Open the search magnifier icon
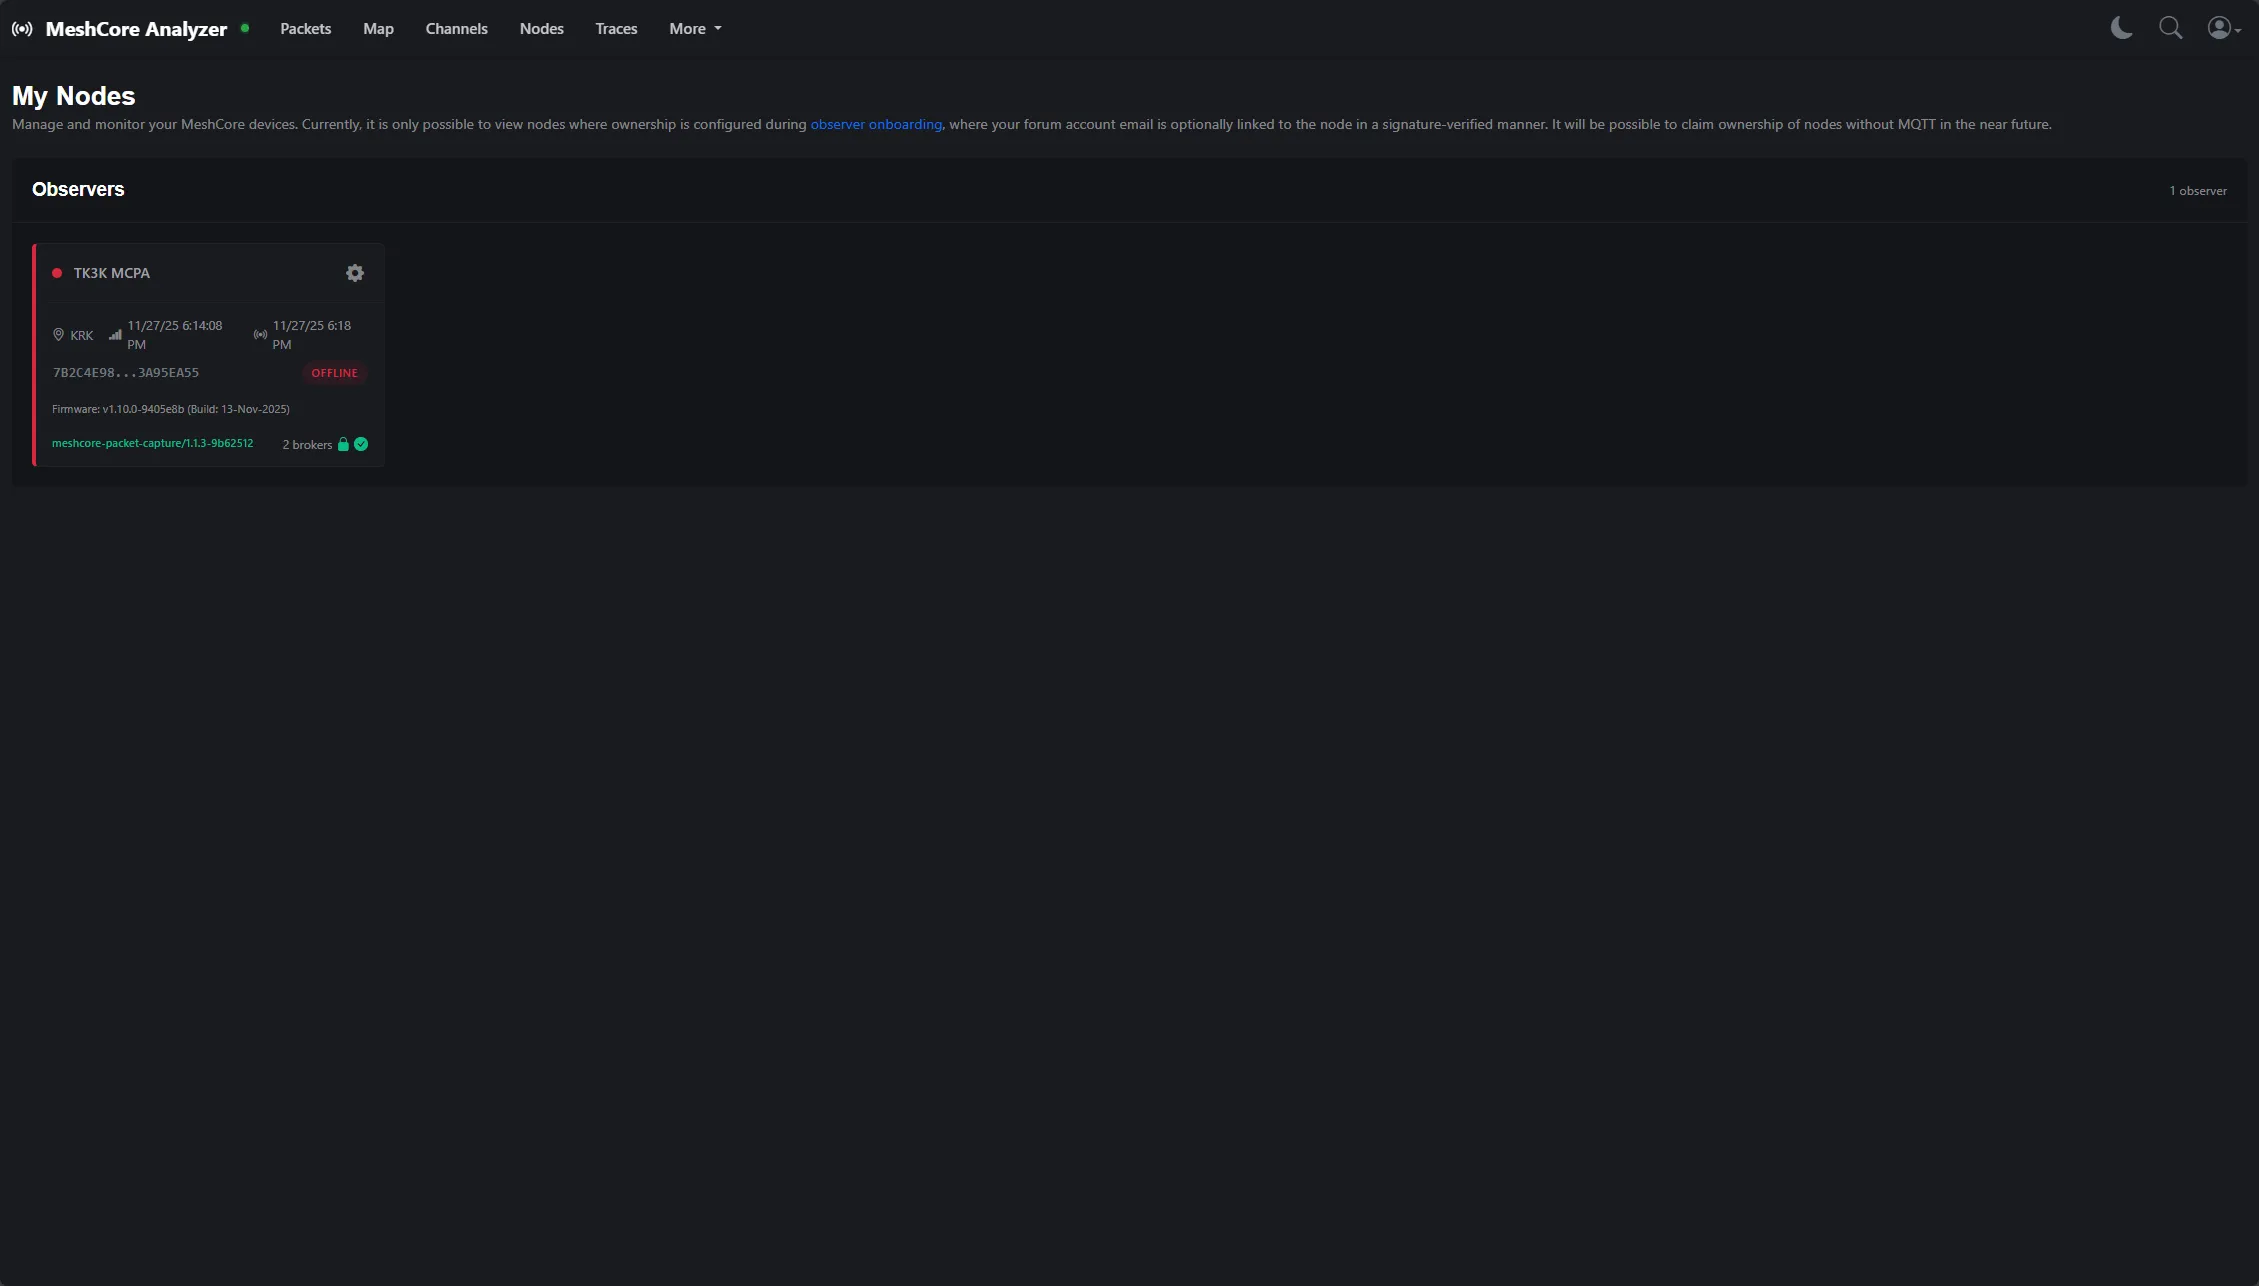2259x1286 pixels. [2170, 28]
